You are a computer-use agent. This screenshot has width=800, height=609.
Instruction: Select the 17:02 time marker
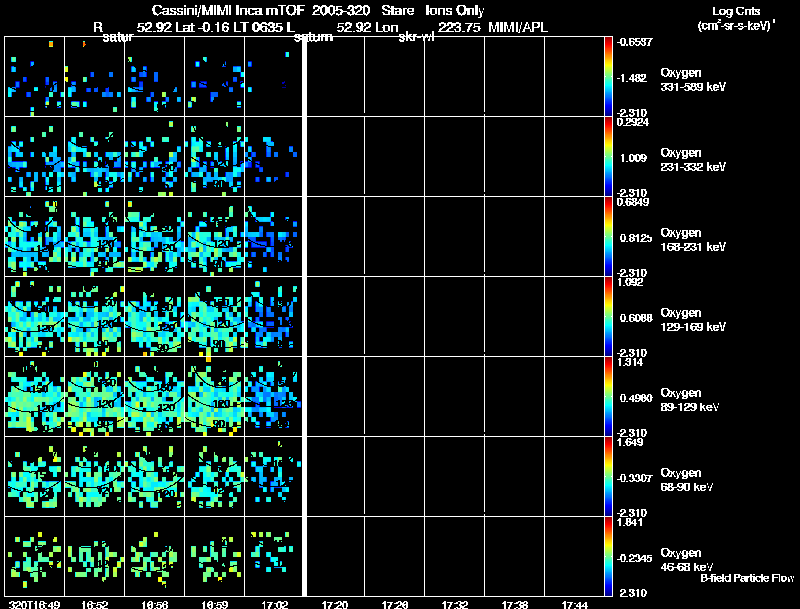(274, 604)
